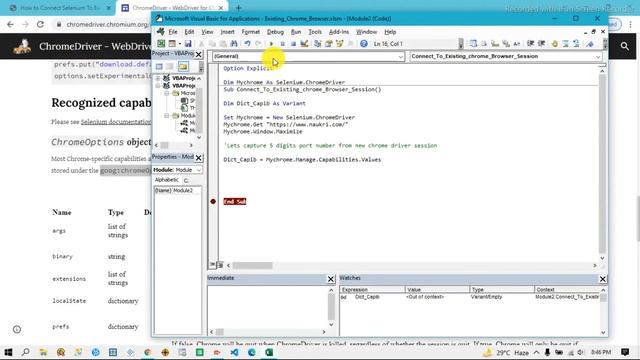Click Selenium documentation link in Chrome page
This screenshot has width=640, height=360.
tap(116, 122)
